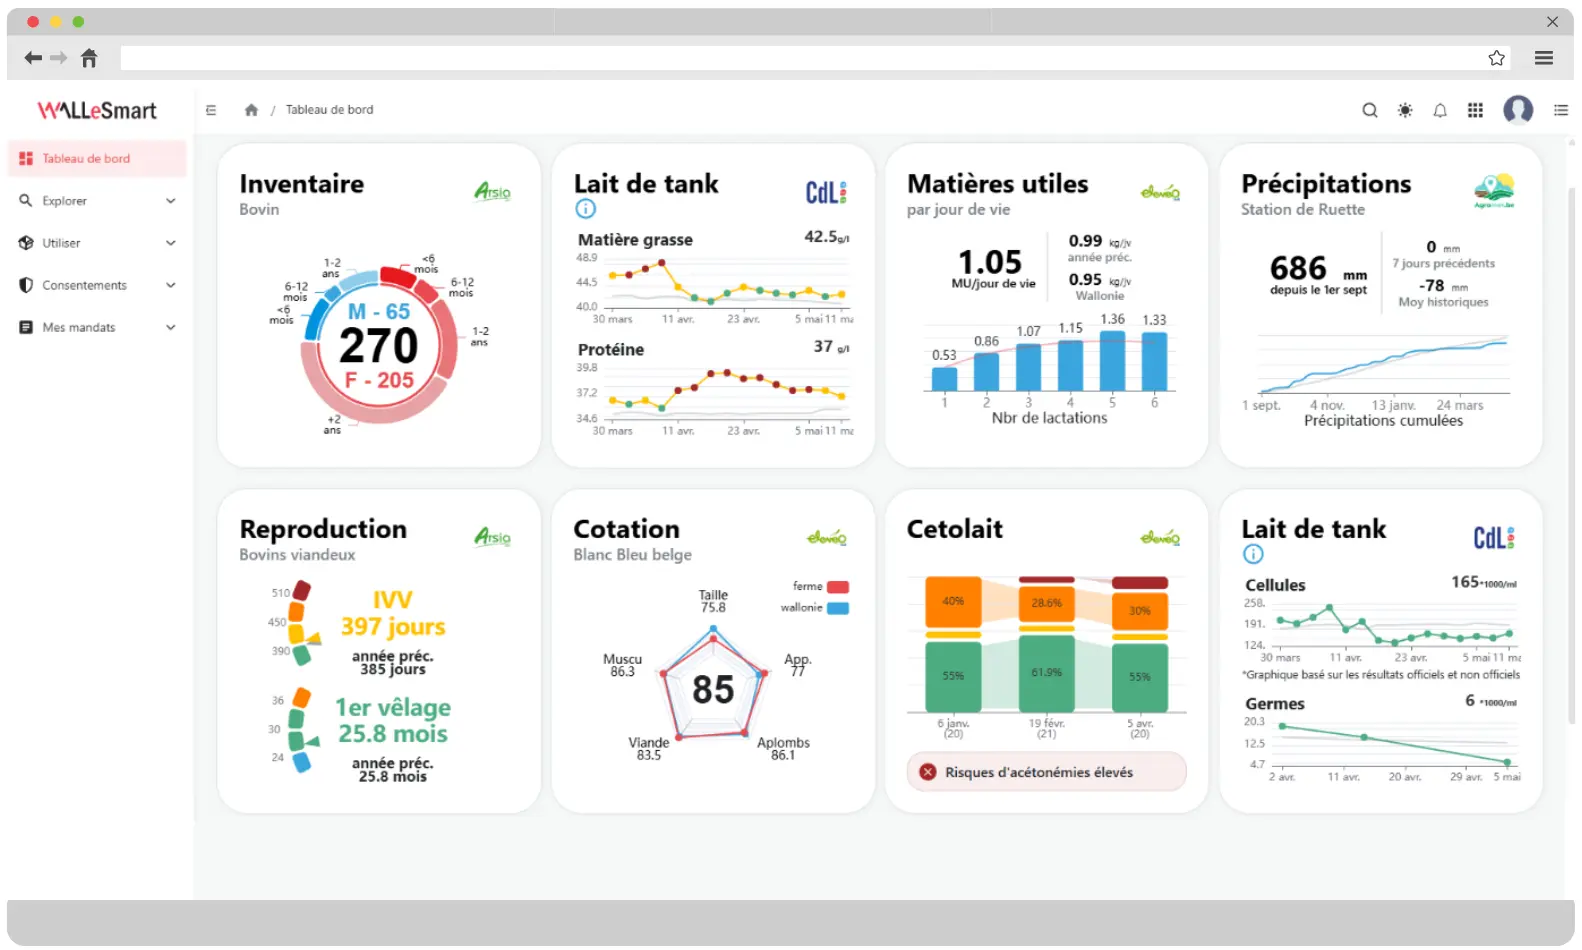1582x950 pixels.
Task: Toggle light mode with the sun icon
Action: 1404,110
